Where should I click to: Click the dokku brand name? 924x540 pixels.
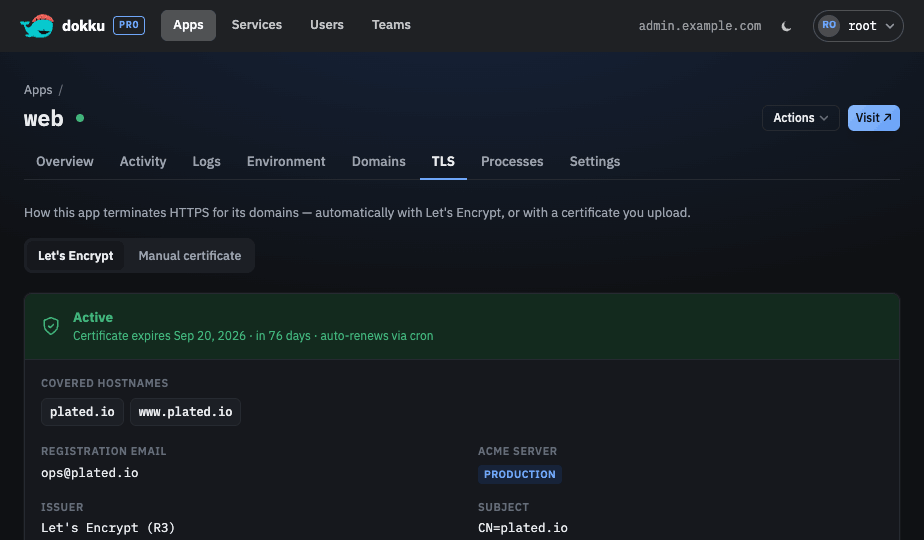tap(83, 25)
